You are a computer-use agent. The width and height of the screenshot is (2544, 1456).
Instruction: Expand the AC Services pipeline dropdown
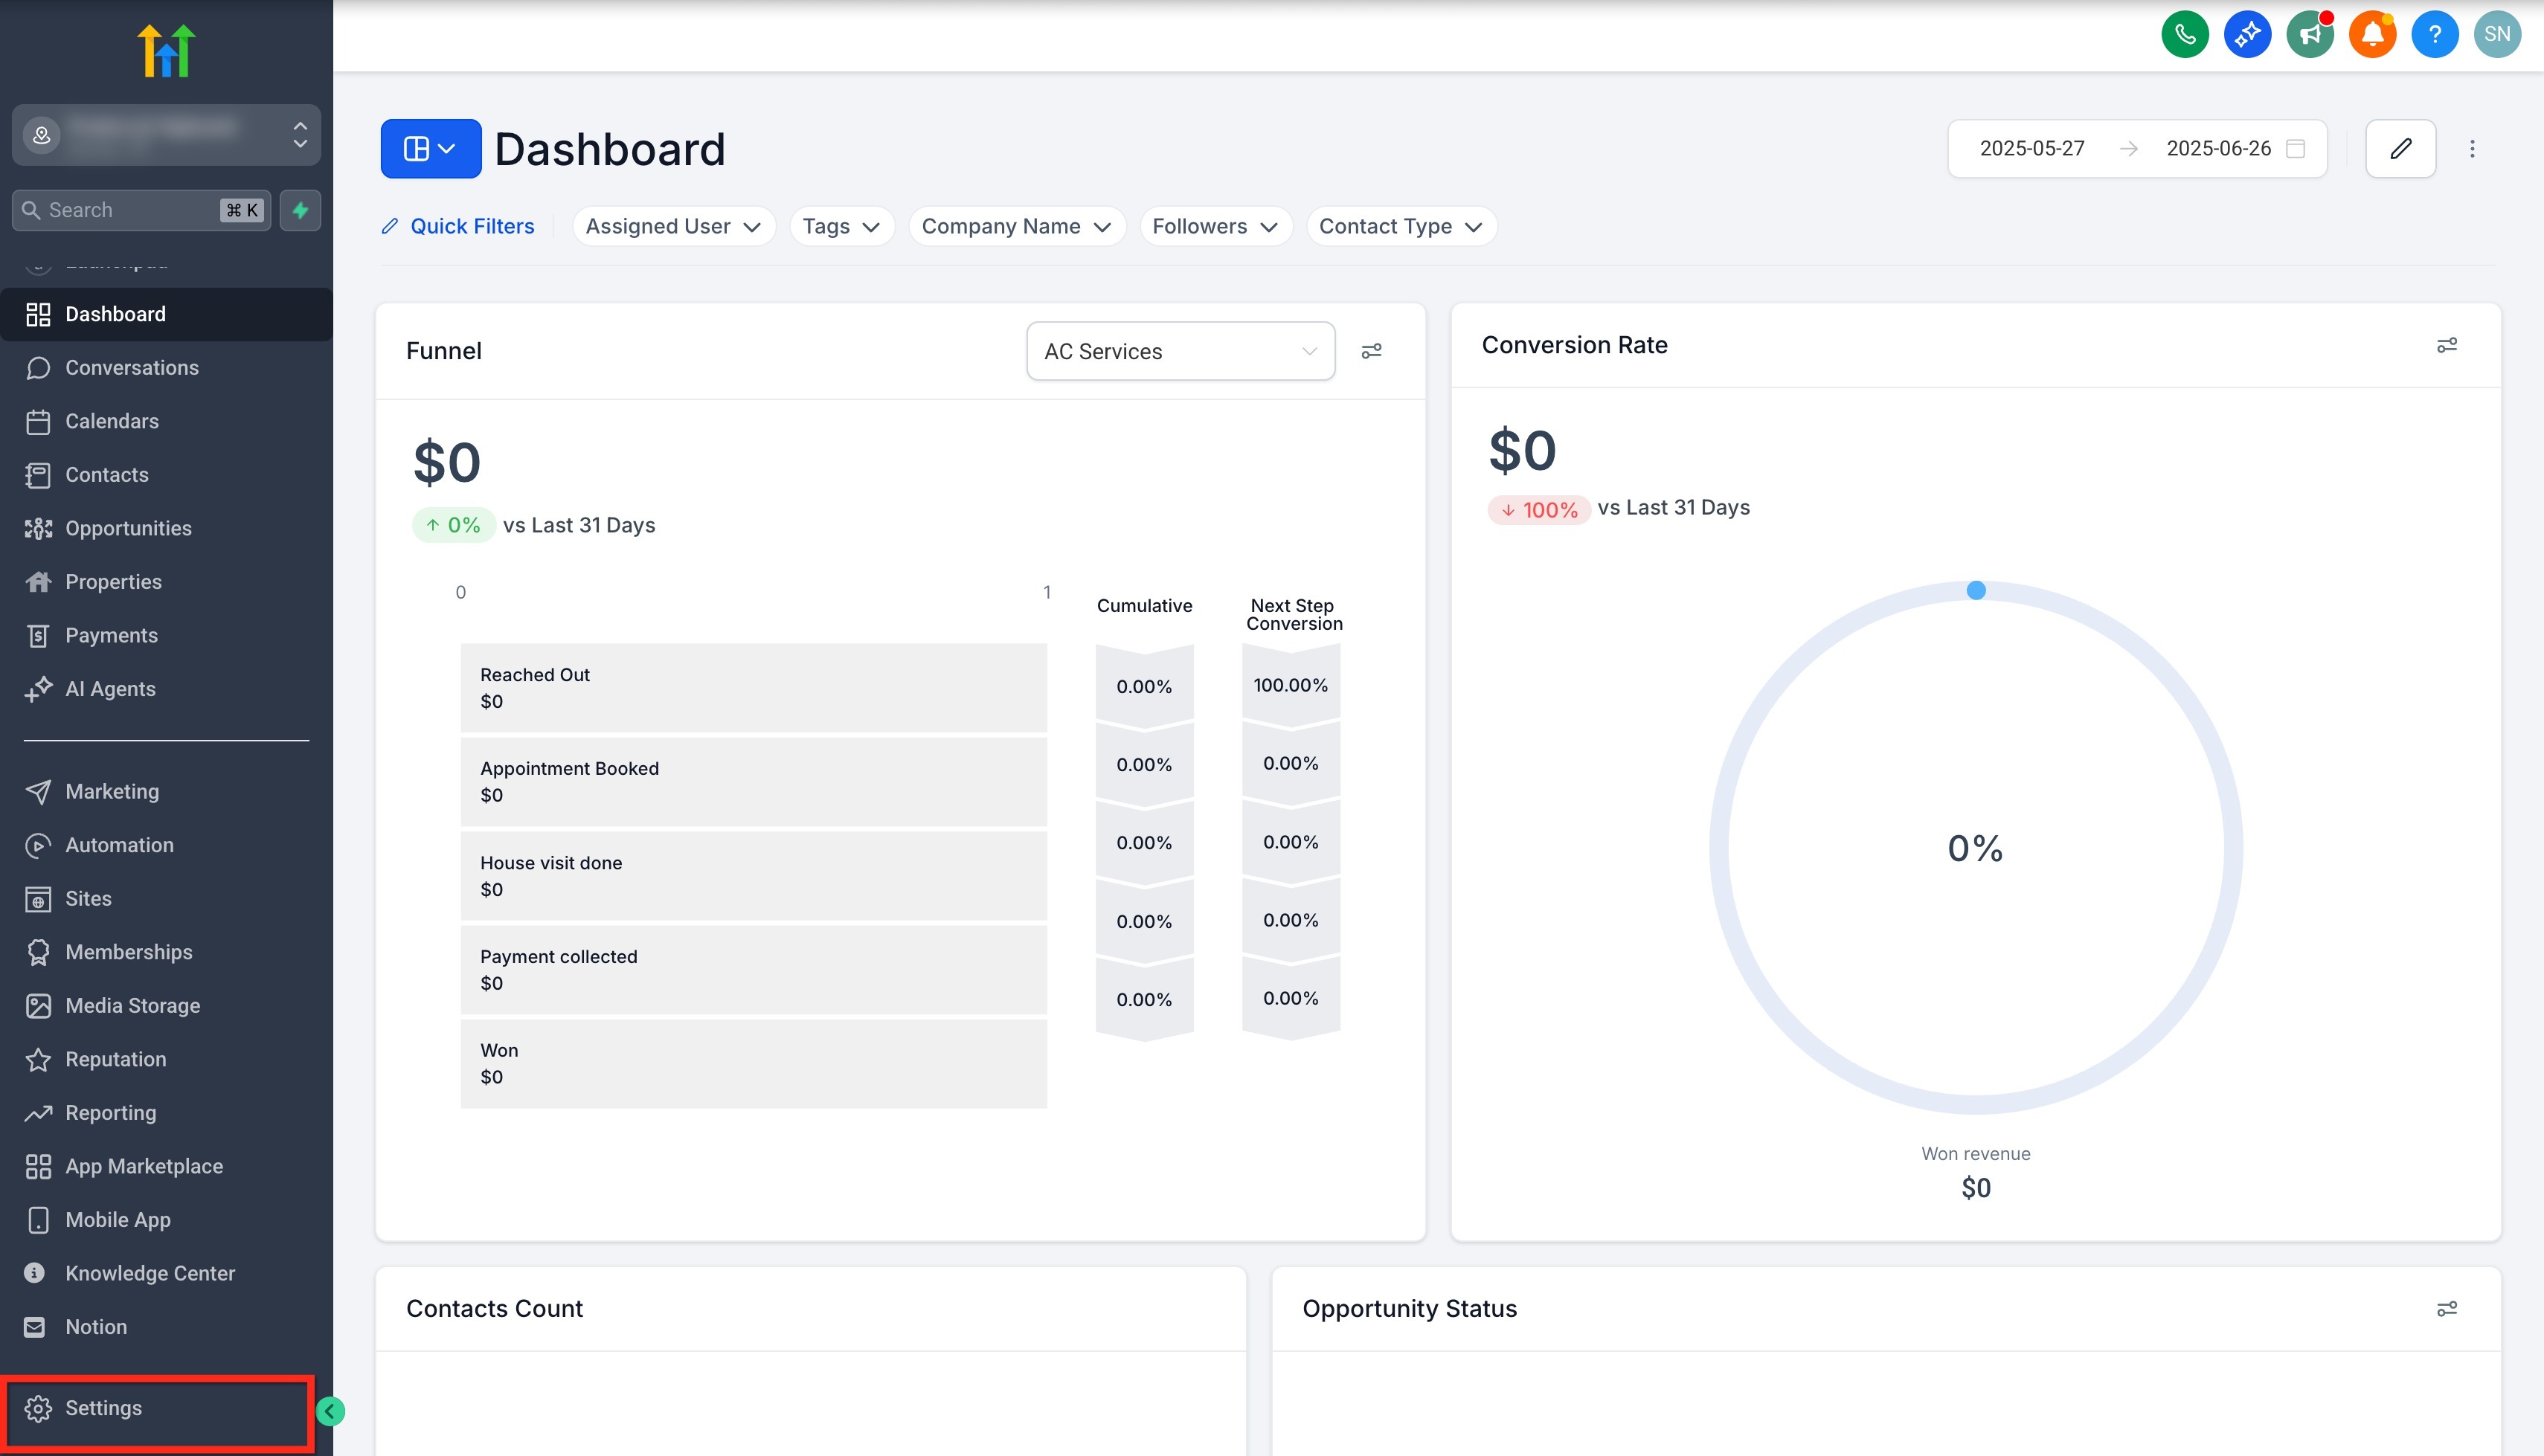point(1180,351)
